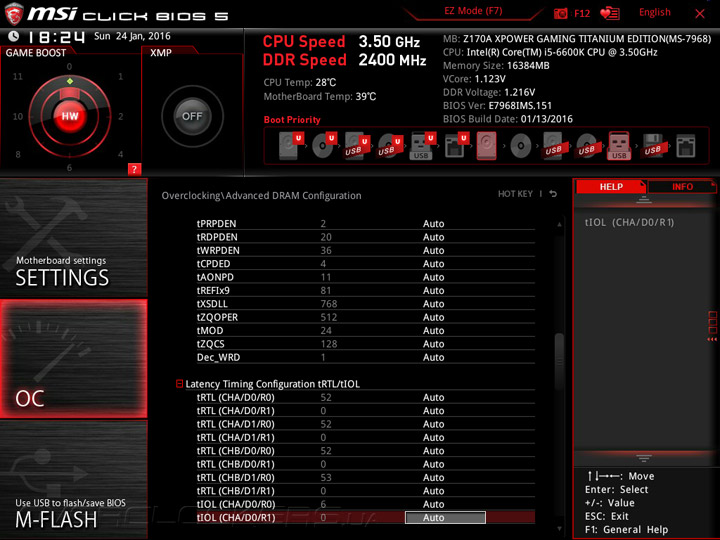Click the scroll-down arrow of settings list
Screen dimensions: 720x540
click(x=559, y=529)
